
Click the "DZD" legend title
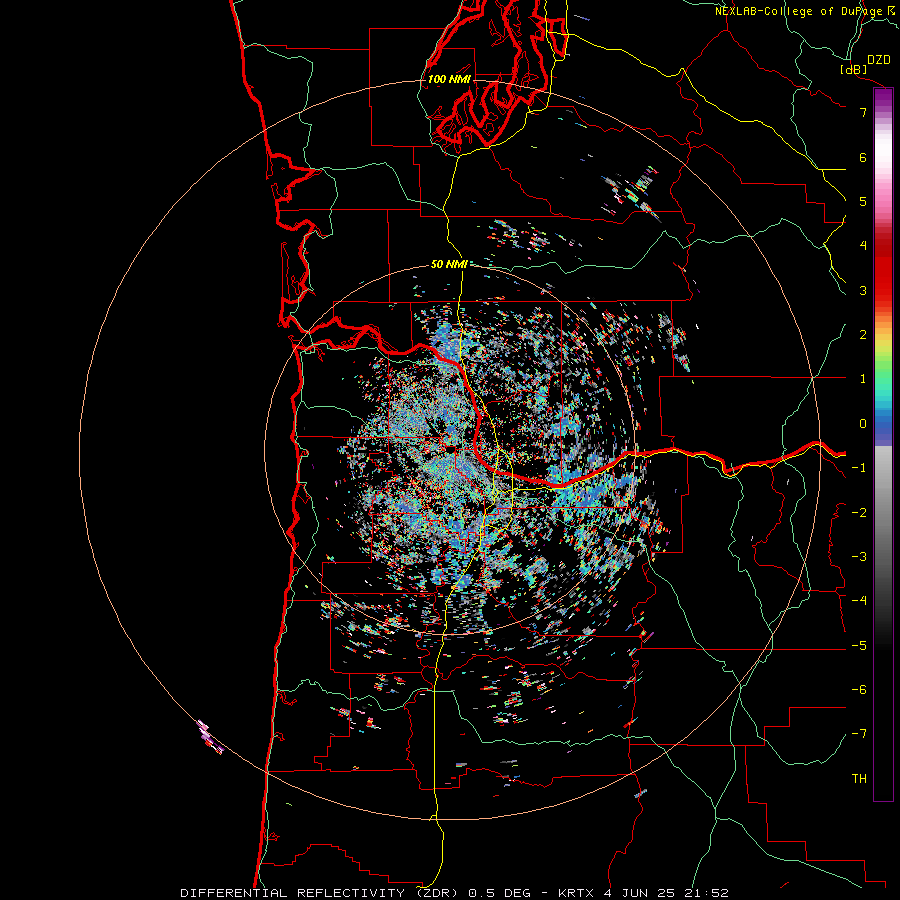tap(879, 60)
